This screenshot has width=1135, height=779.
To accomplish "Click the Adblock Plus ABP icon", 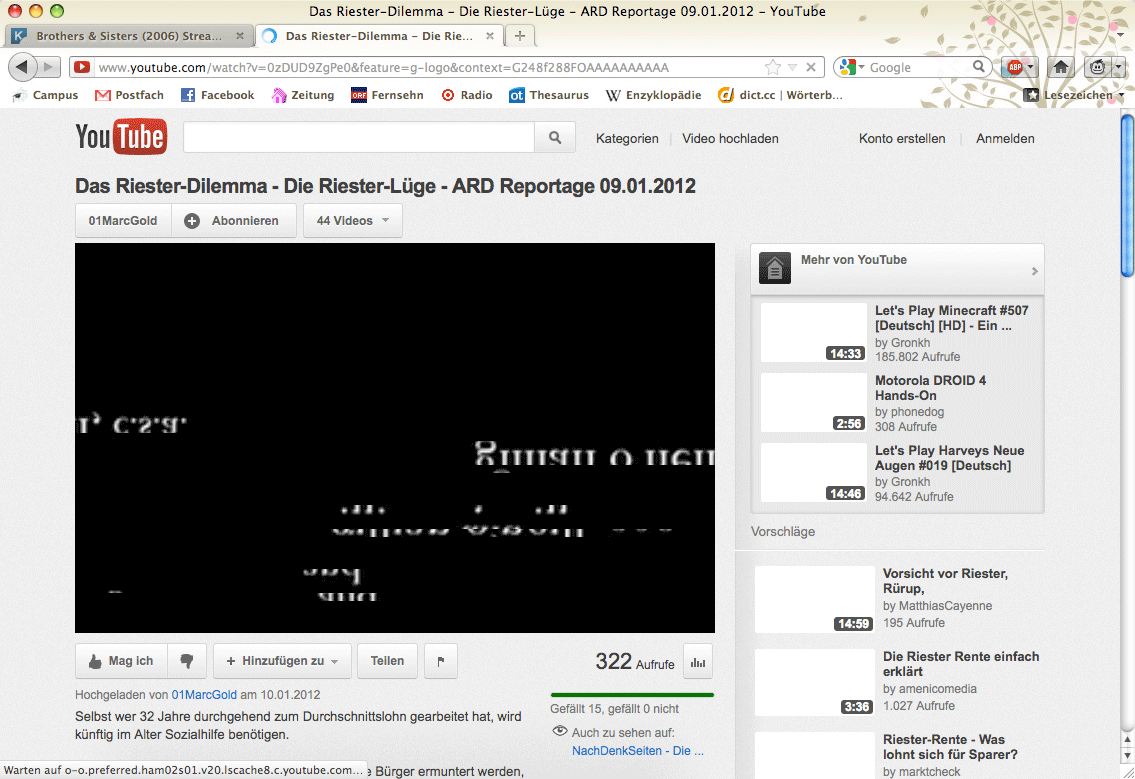I will click(1015, 67).
